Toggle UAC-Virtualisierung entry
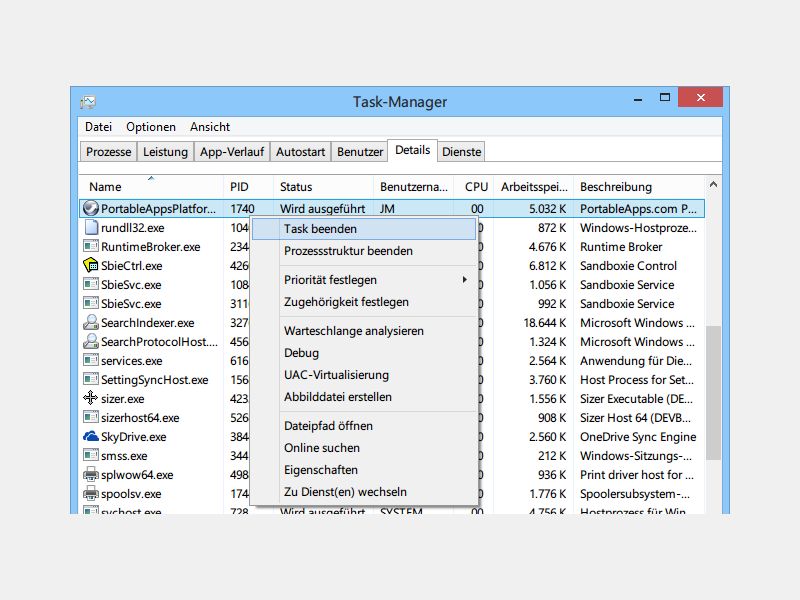Screen dimensions: 800x600 (x=364, y=375)
